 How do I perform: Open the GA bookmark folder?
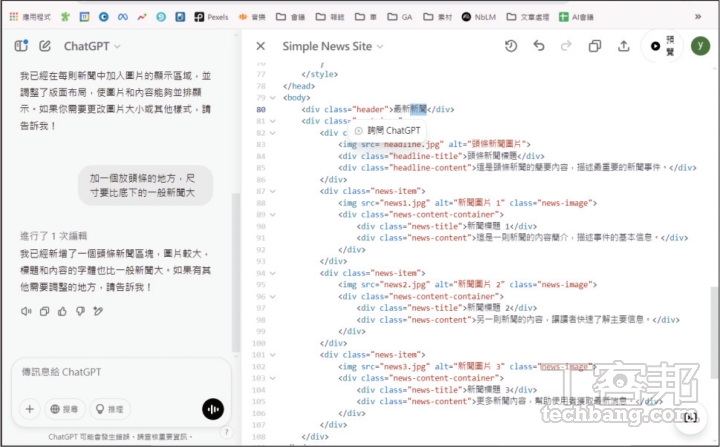point(400,17)
